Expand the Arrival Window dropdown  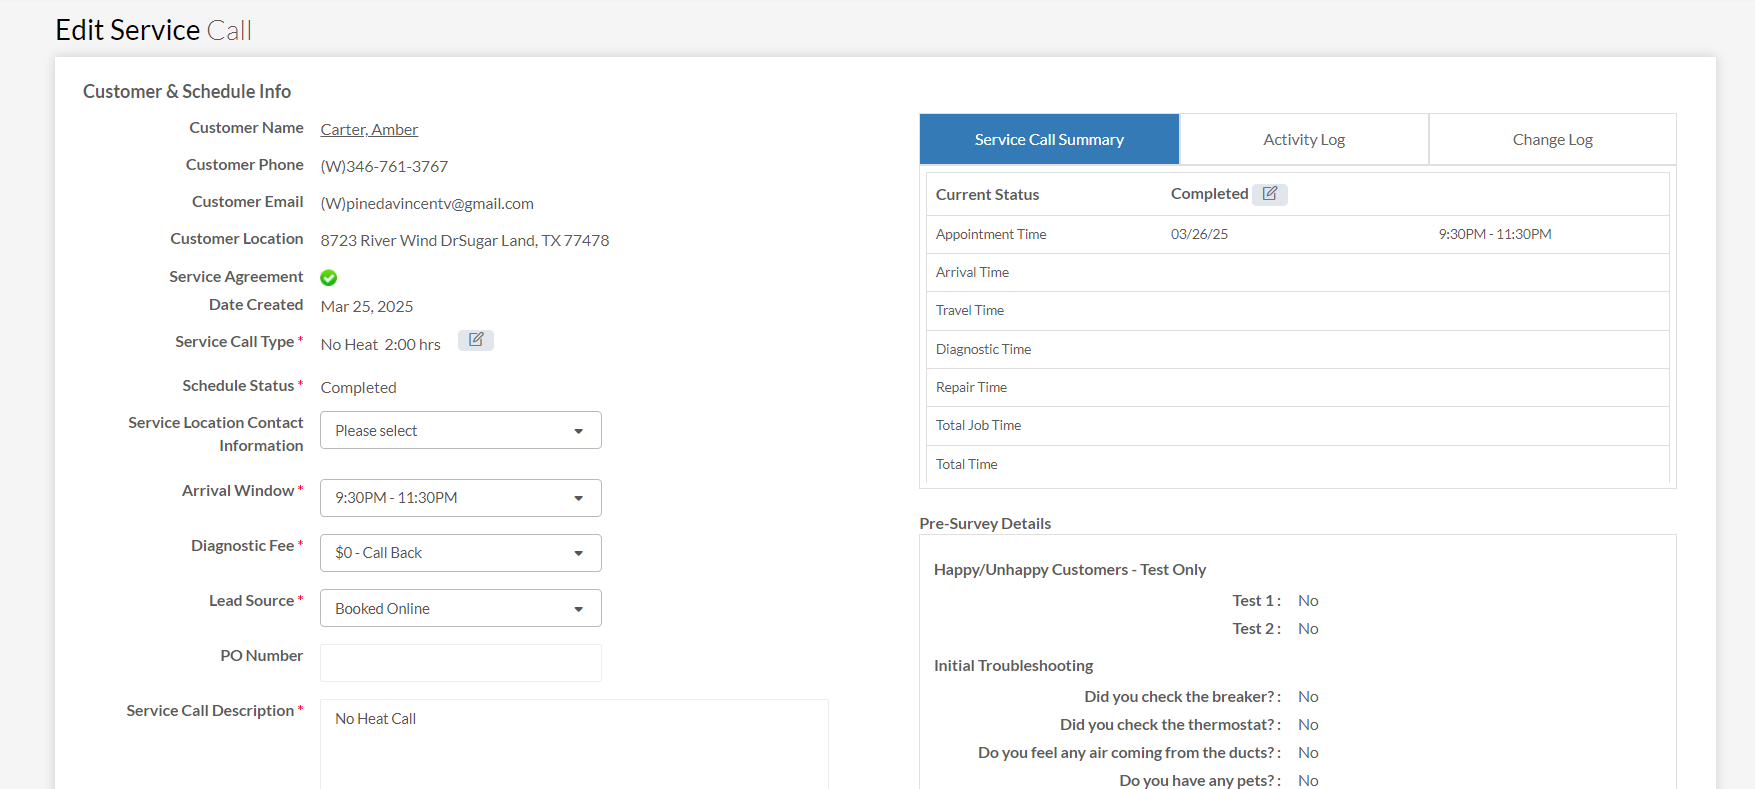[x=460, y=498]
